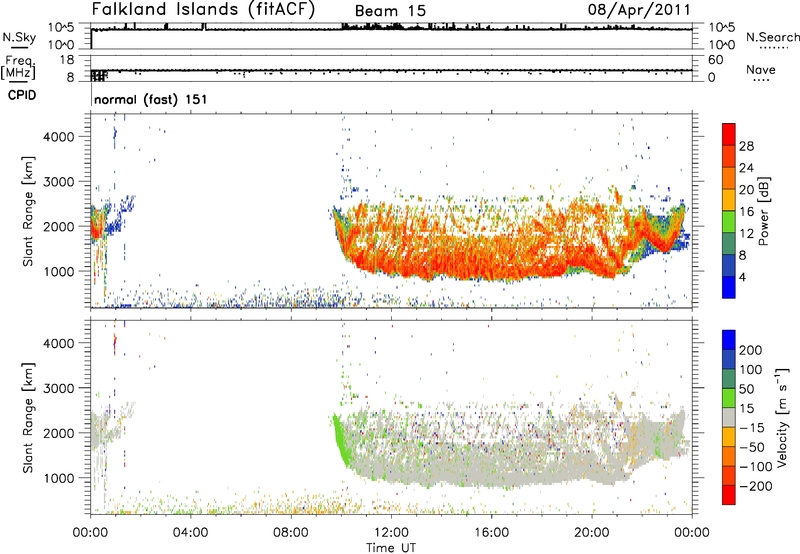The height and width of the screenshot is (554, 800).
Task: Select the '16:00' time axis label
Action: tap(491, 533)
